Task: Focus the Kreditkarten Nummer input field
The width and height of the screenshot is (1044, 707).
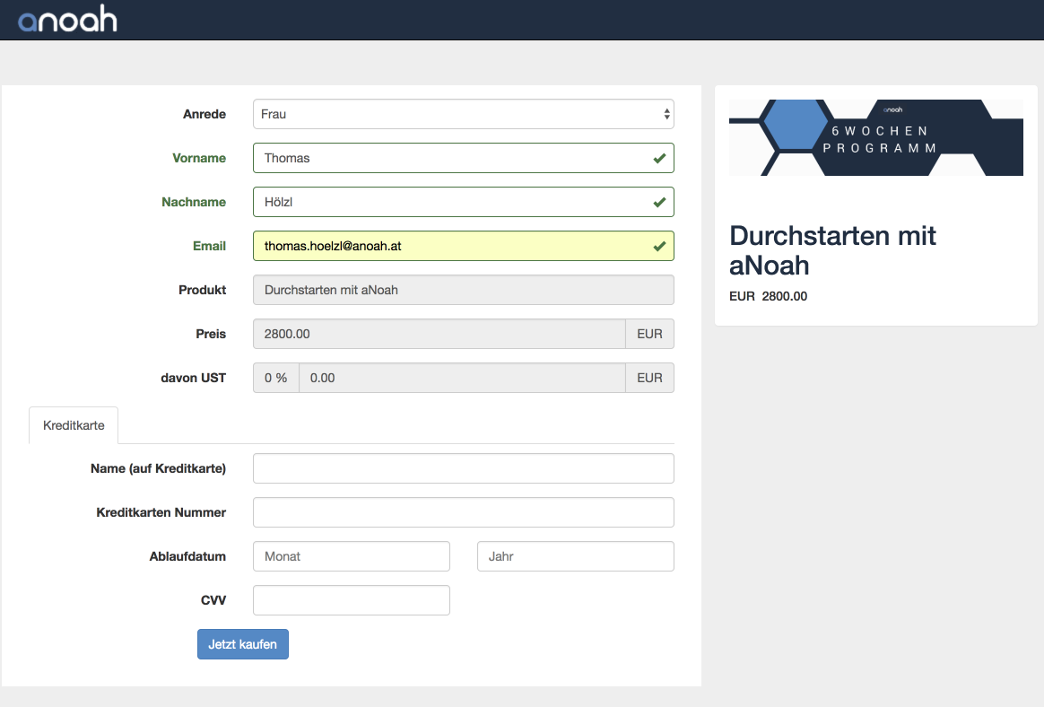Action: (x=463, y=512)
